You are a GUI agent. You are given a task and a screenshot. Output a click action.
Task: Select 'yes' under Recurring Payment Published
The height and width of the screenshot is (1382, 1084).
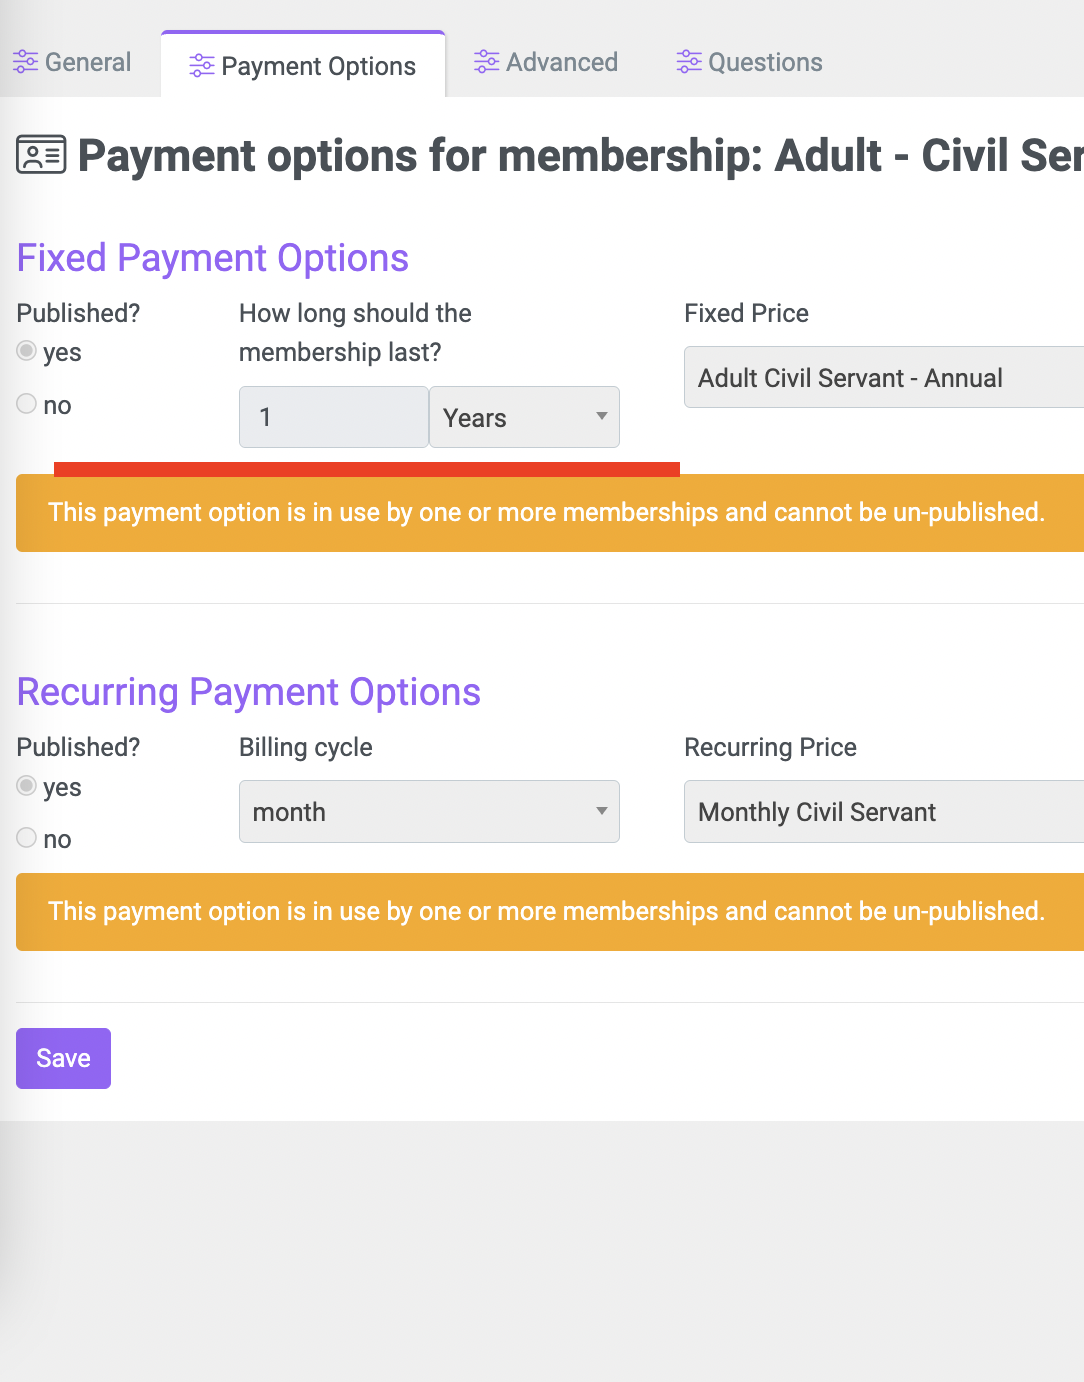click(27, 786)
